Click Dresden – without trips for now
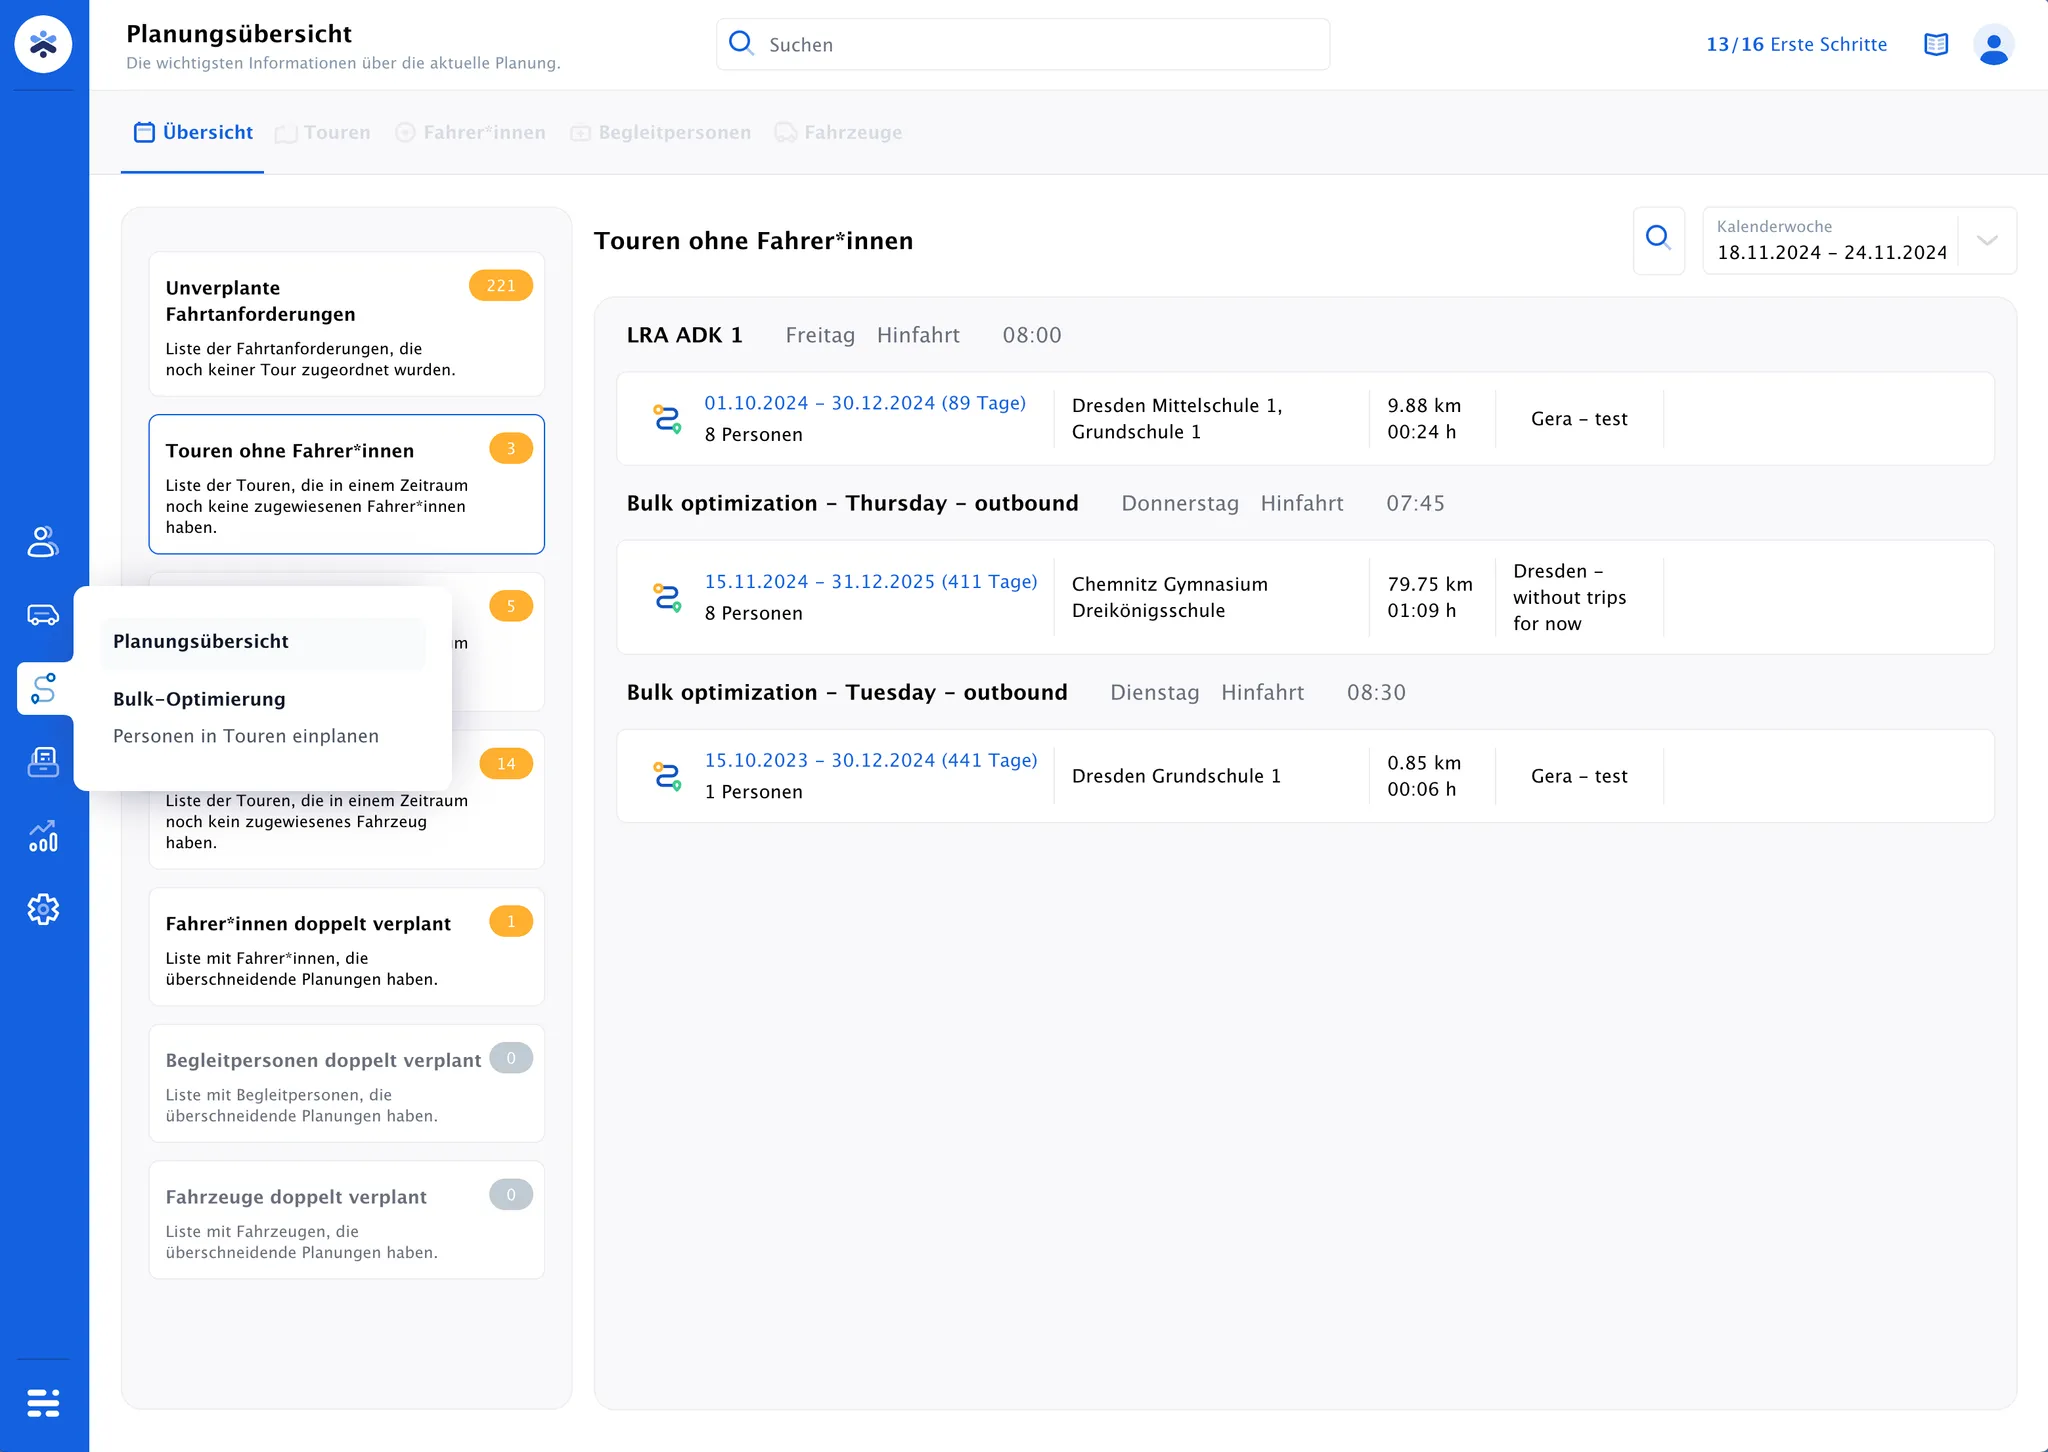The image size is (2048, 1452). 1569,597
